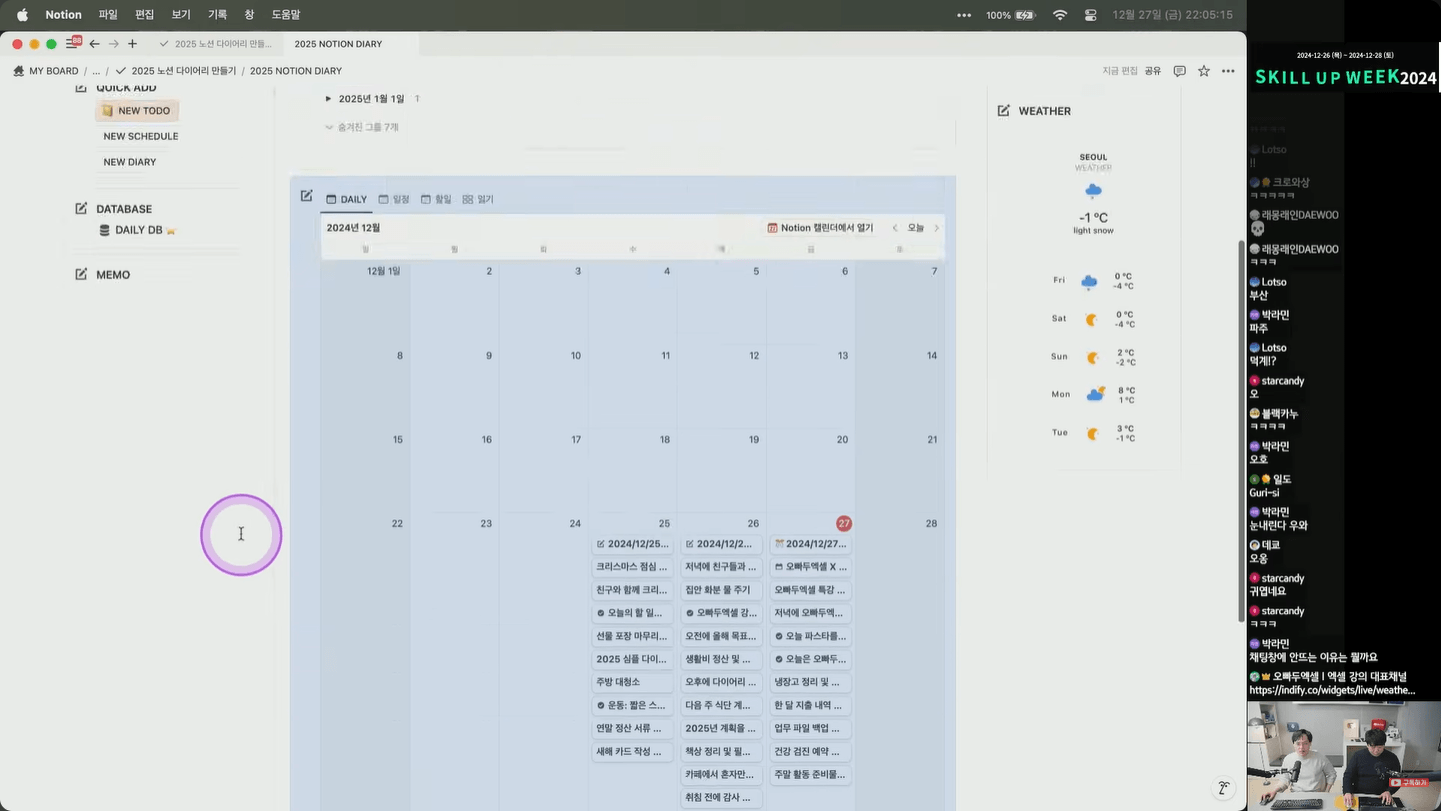This screenshot has width=1441, height=811.
Task: Click the MY BOARD home icon in breadcrumb
Action: 18,71
